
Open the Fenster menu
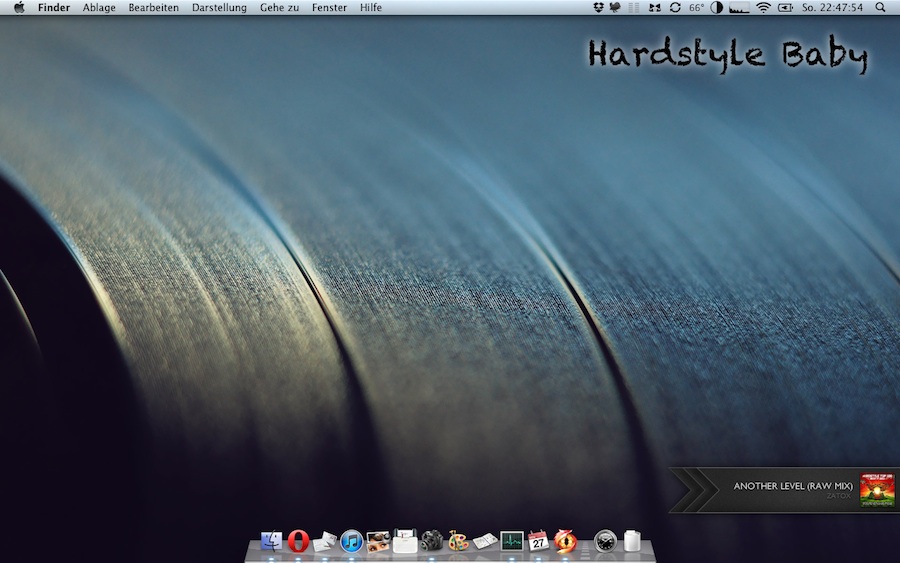(329, 7)
